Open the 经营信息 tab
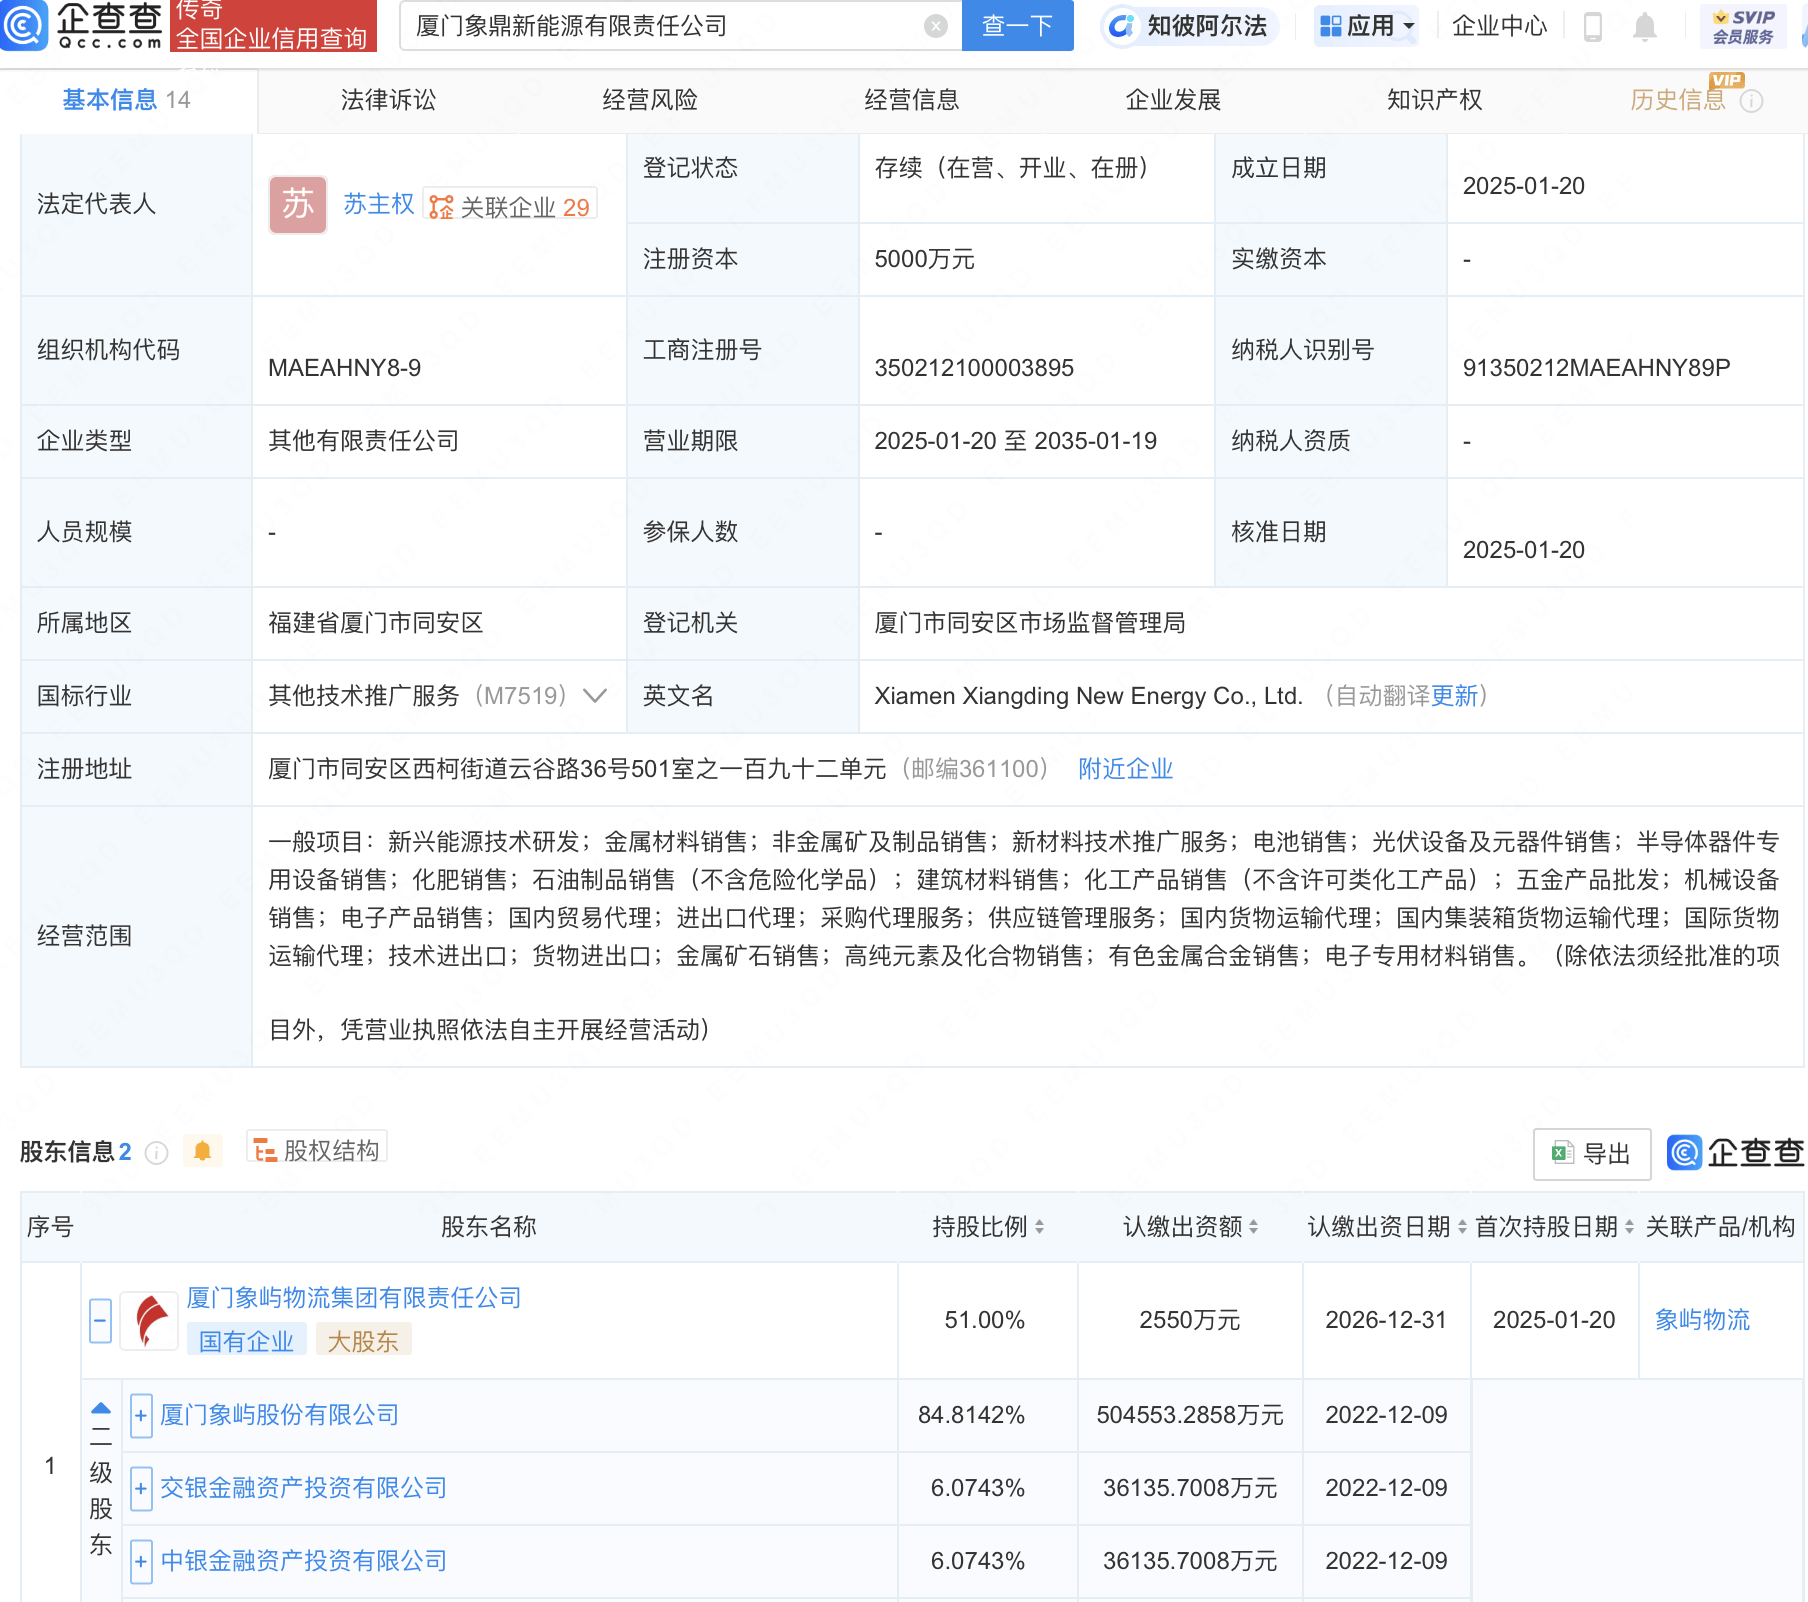 click(x=912, y=100)
